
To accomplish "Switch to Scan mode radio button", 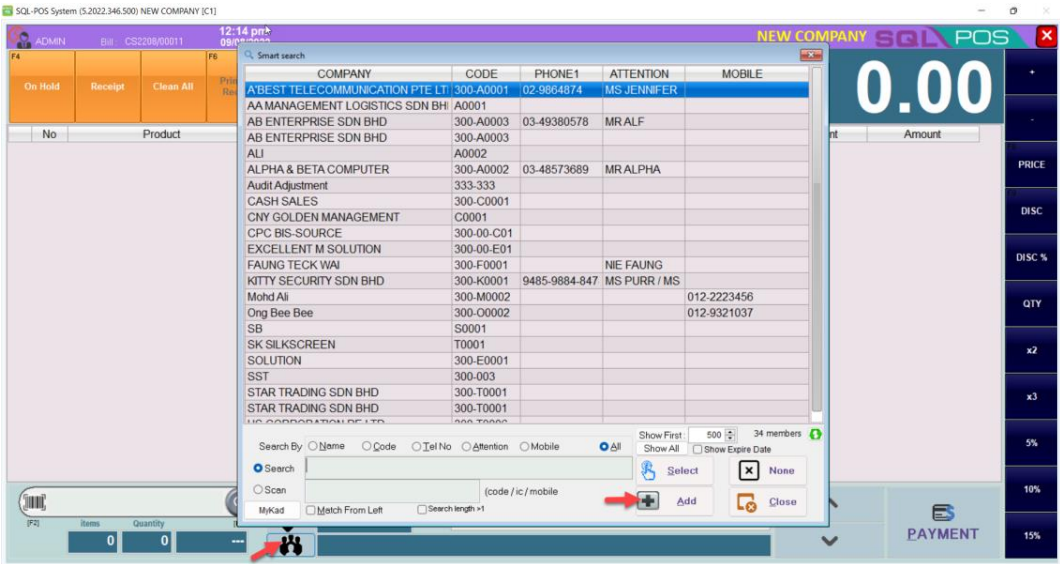I will [258, 490].
